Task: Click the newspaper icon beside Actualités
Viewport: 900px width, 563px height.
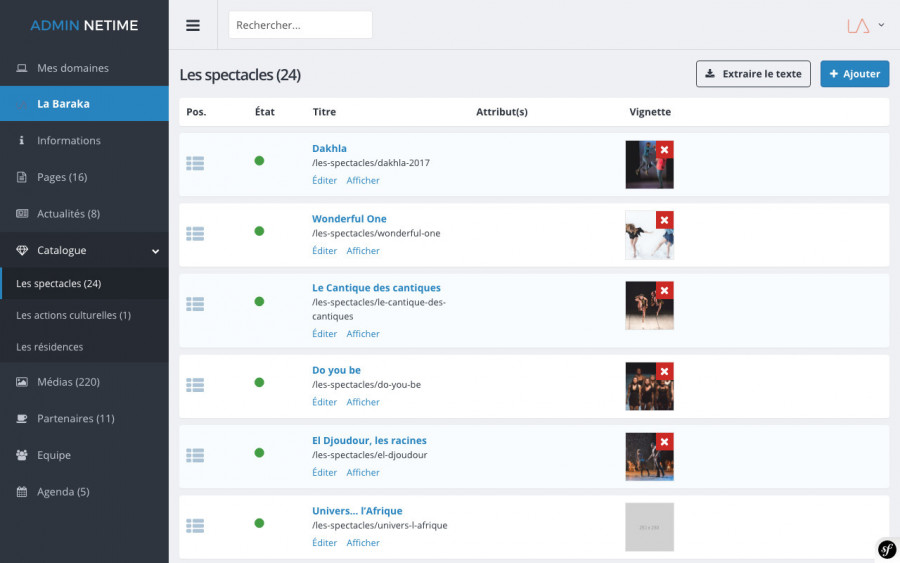Action: click(22, 213)
